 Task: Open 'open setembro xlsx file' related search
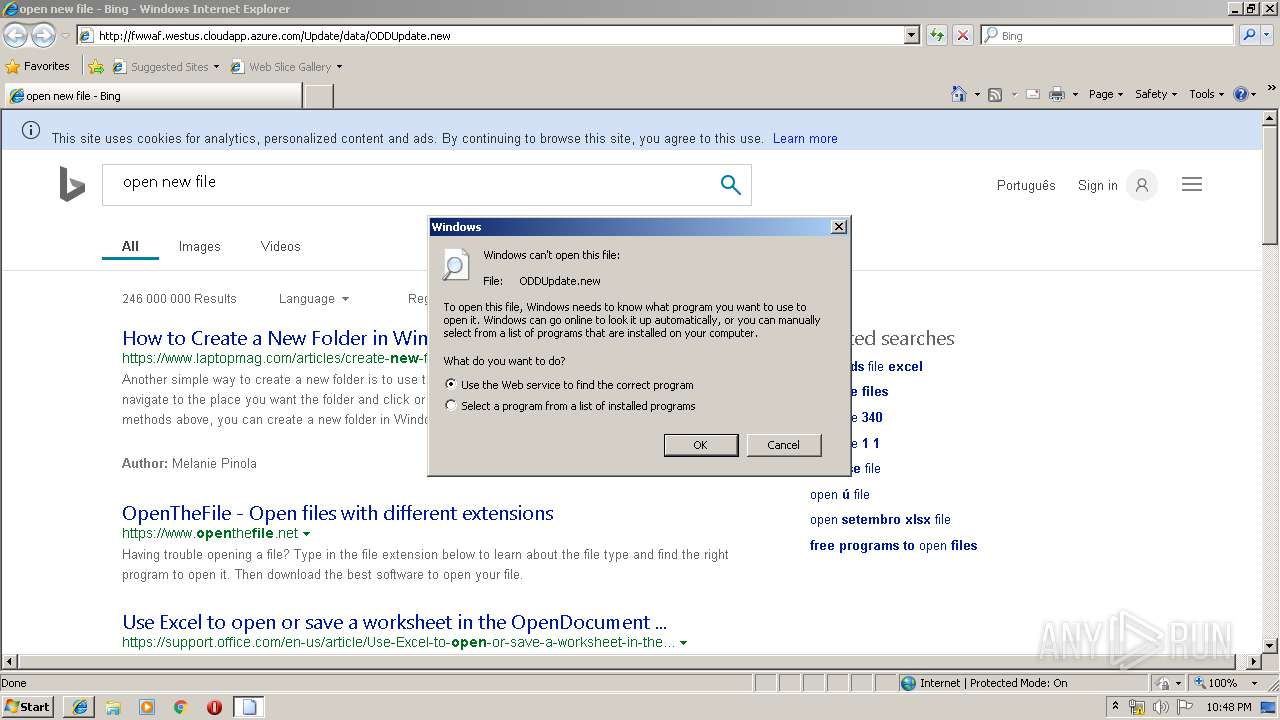(x=880, y=520)
